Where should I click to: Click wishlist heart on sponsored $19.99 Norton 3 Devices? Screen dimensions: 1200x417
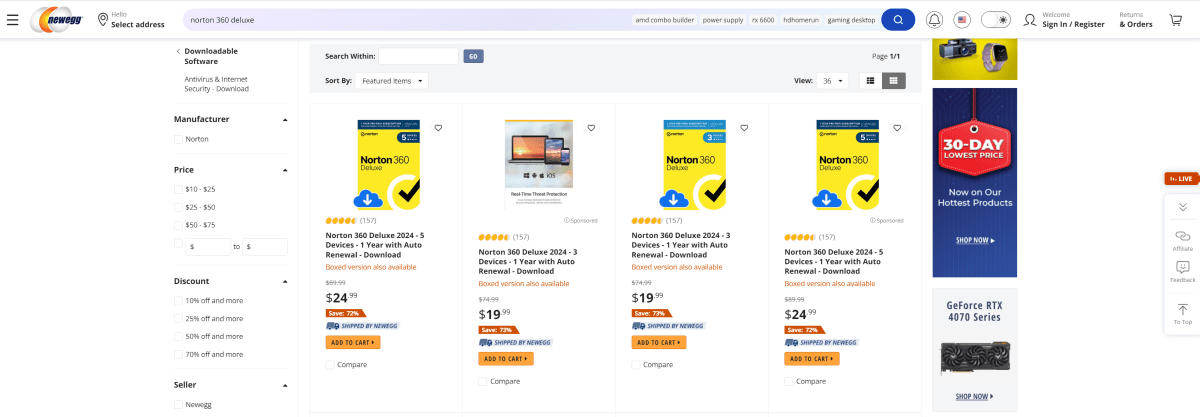[591, 128]
